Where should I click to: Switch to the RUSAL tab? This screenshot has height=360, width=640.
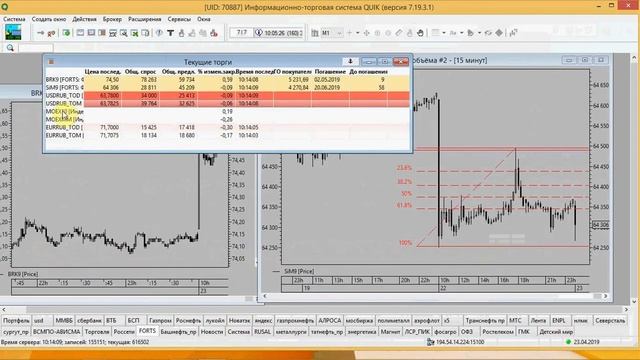coord(262,332)
